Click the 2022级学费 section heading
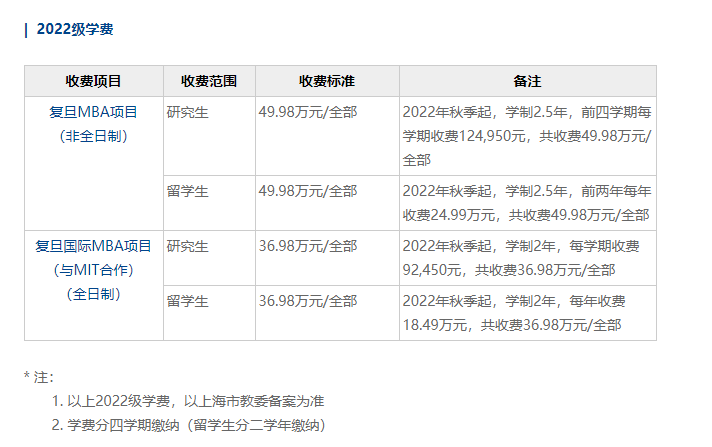The image size is (712, 447). (75, 30)
